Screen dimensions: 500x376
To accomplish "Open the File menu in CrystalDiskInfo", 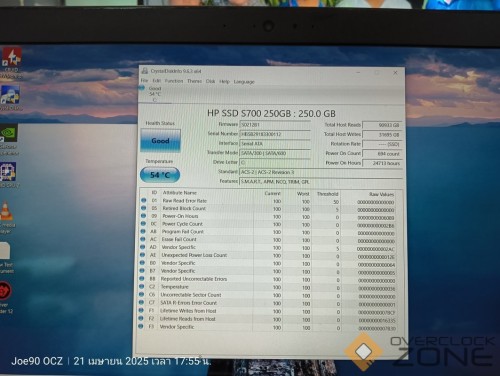I will pyautogui.click(x=144, y=81).
